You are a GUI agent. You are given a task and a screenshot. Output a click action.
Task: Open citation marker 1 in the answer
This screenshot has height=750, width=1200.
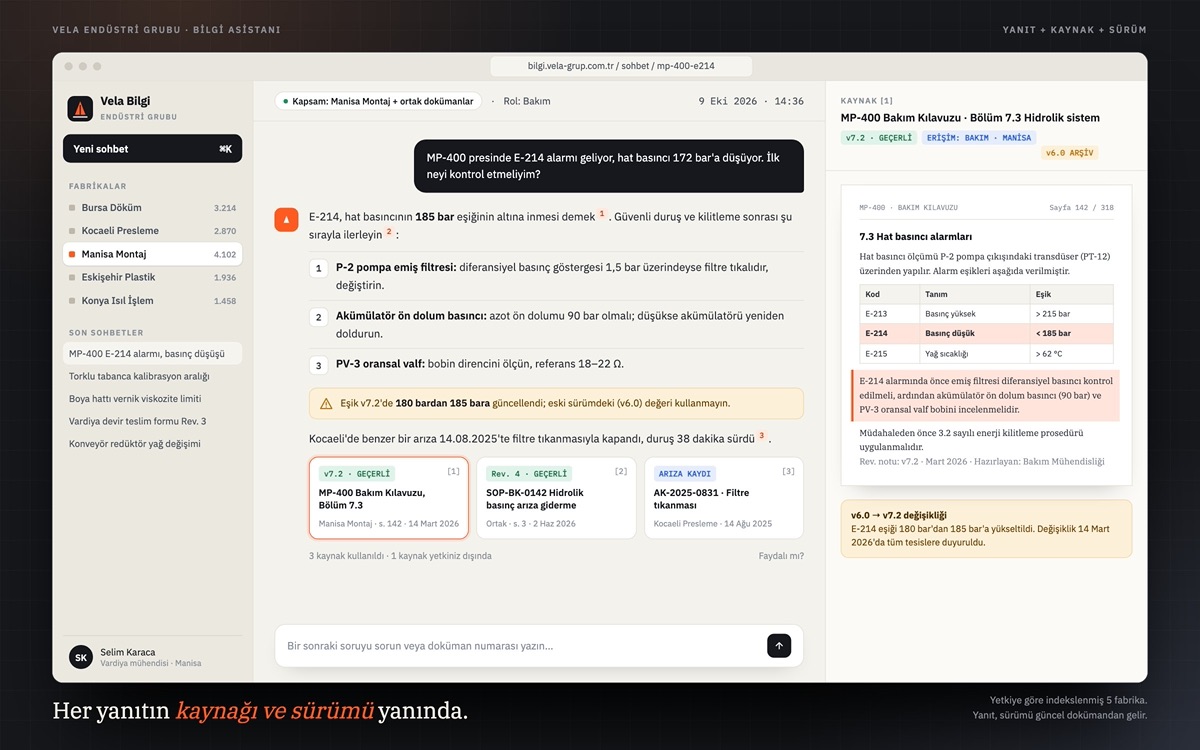602,213
